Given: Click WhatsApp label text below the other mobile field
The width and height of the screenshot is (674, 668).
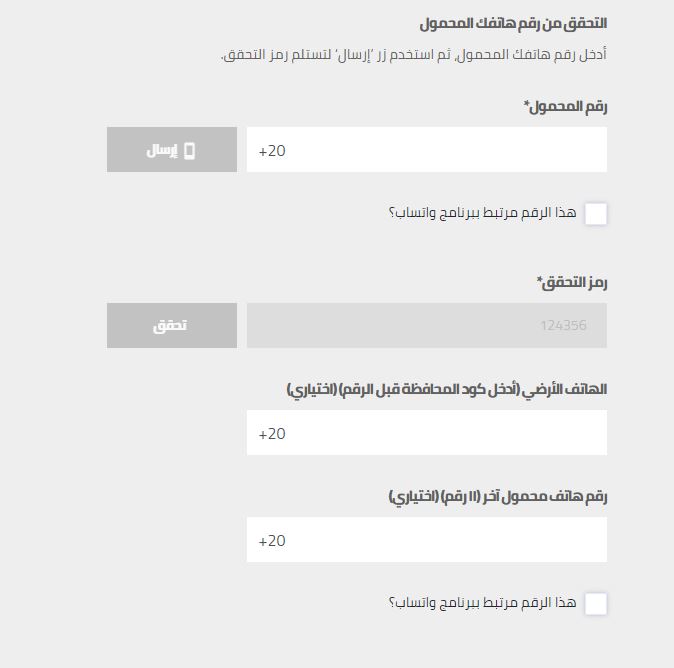Looking at the screenshot, I should (482, 603).
